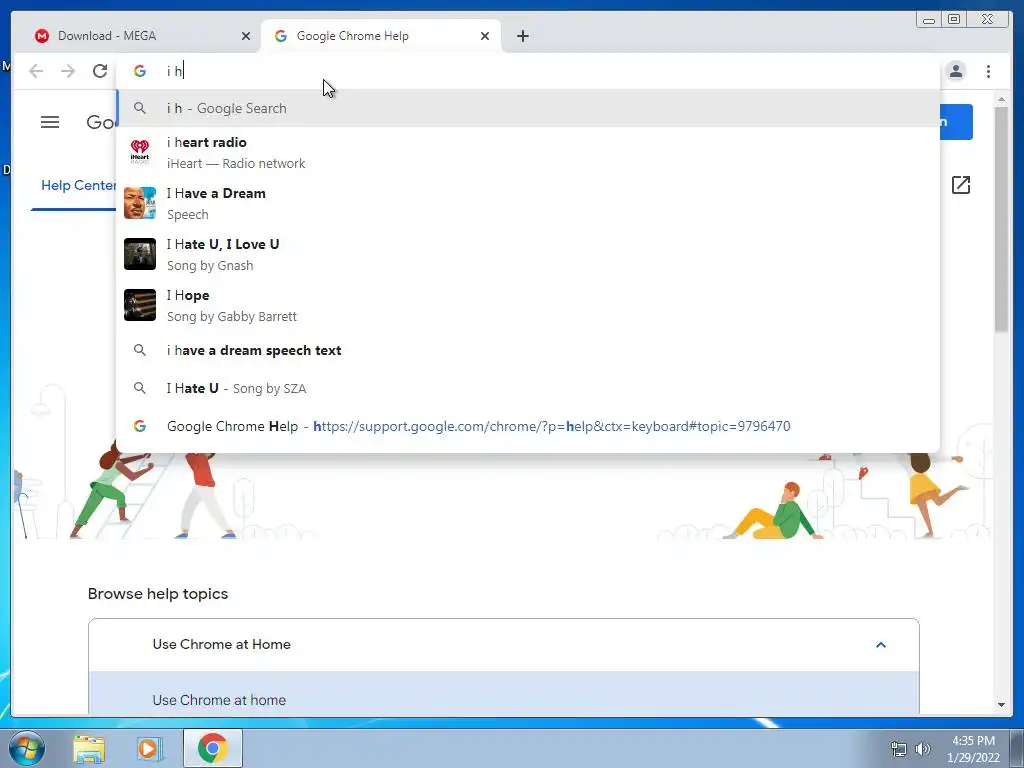Image resolution: width=1024 pixels, height=768 pixels.
Task: Open the Windows Start menu
Action: [25, 748]
